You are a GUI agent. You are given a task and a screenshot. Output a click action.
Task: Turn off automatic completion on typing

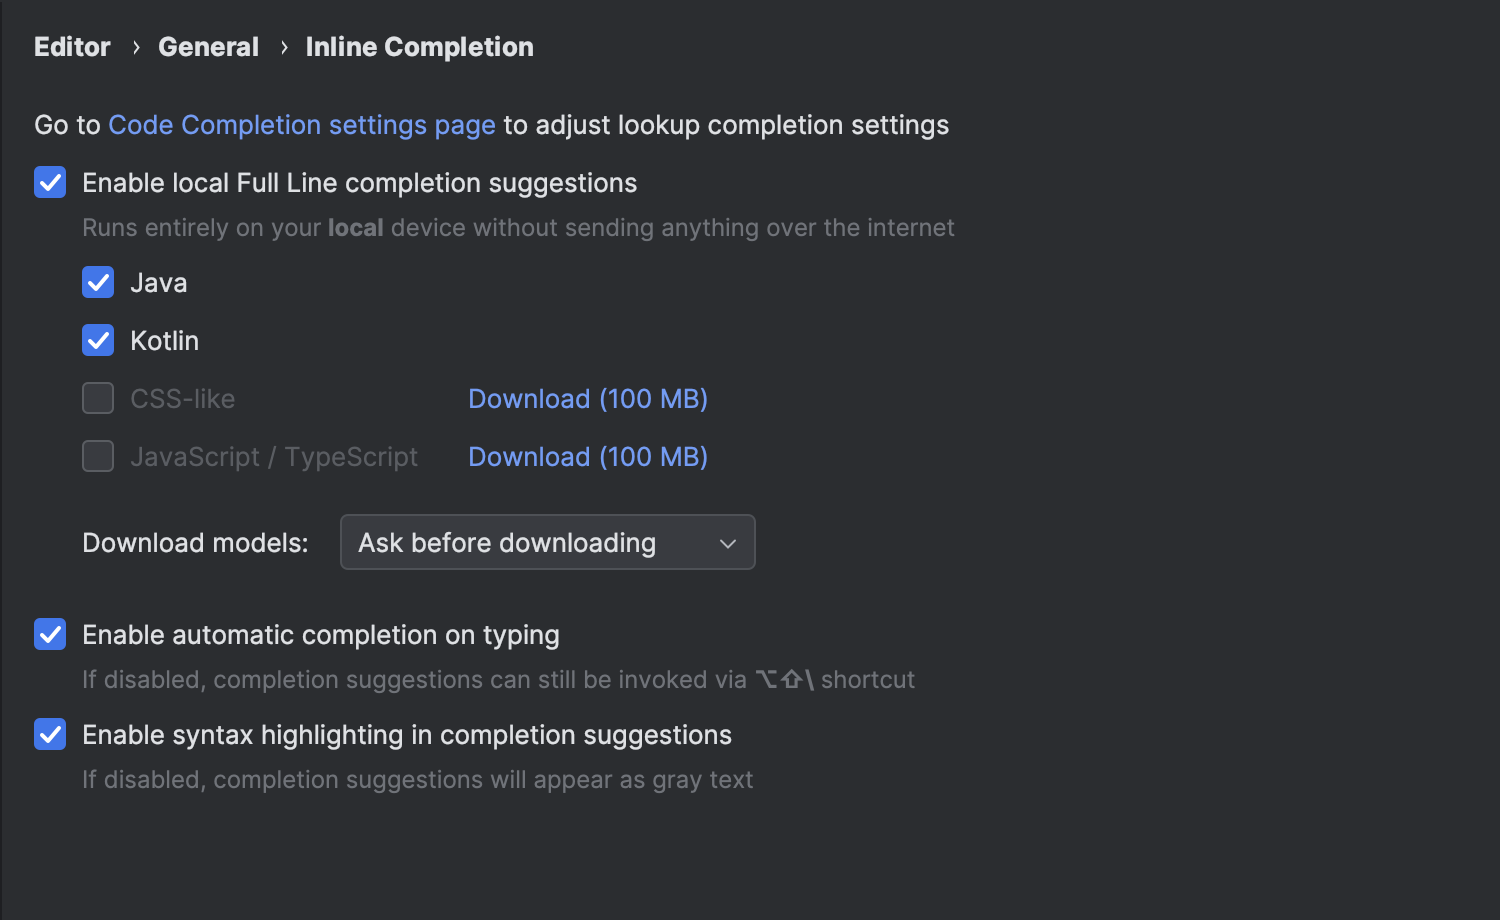pos(50,635)
